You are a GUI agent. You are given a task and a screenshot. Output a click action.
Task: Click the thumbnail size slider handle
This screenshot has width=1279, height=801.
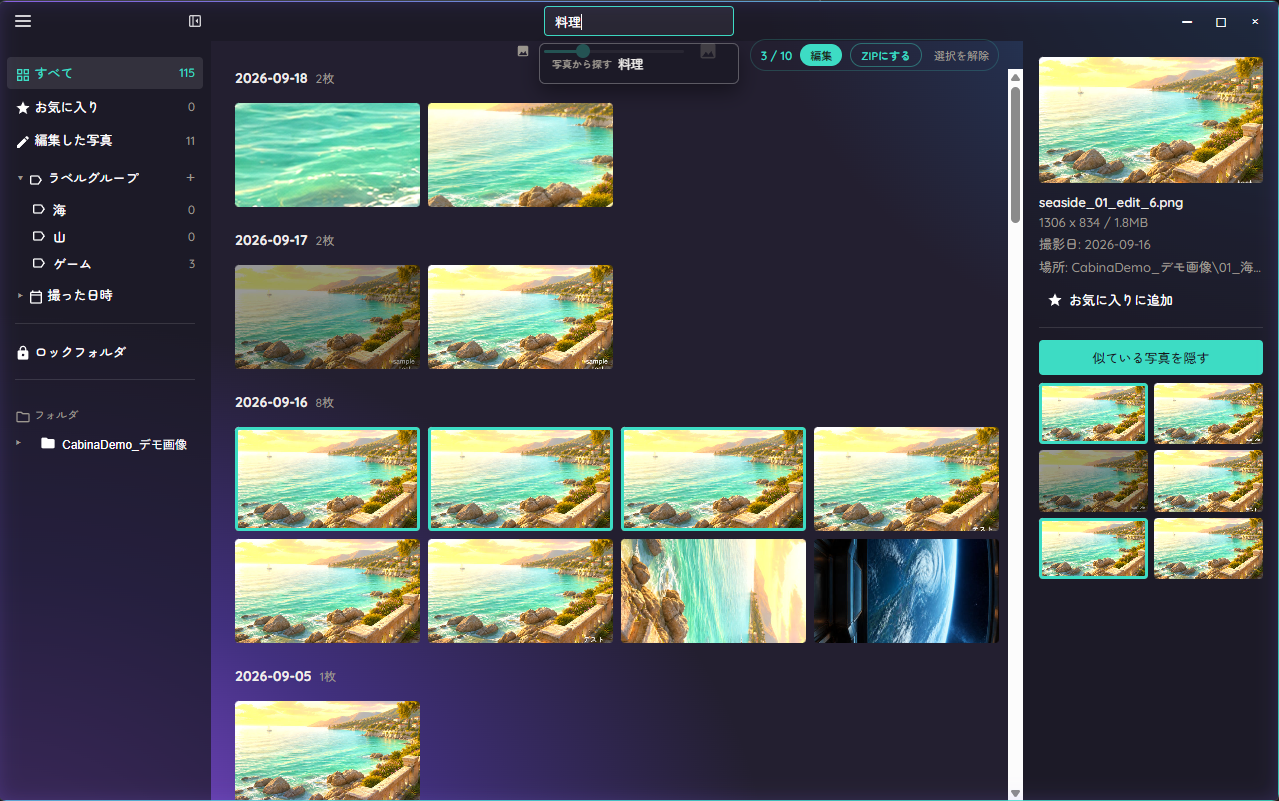[x=583, y=51]
